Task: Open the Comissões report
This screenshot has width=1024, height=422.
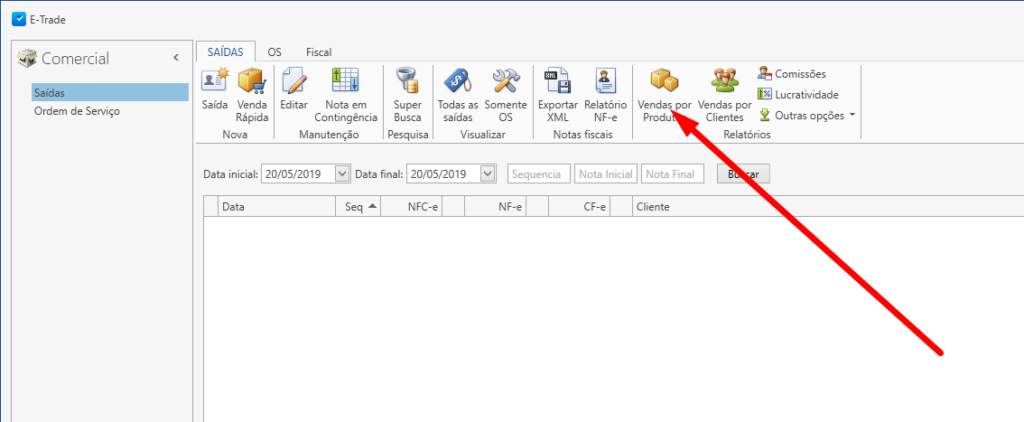Action: (x=792, y=73)
